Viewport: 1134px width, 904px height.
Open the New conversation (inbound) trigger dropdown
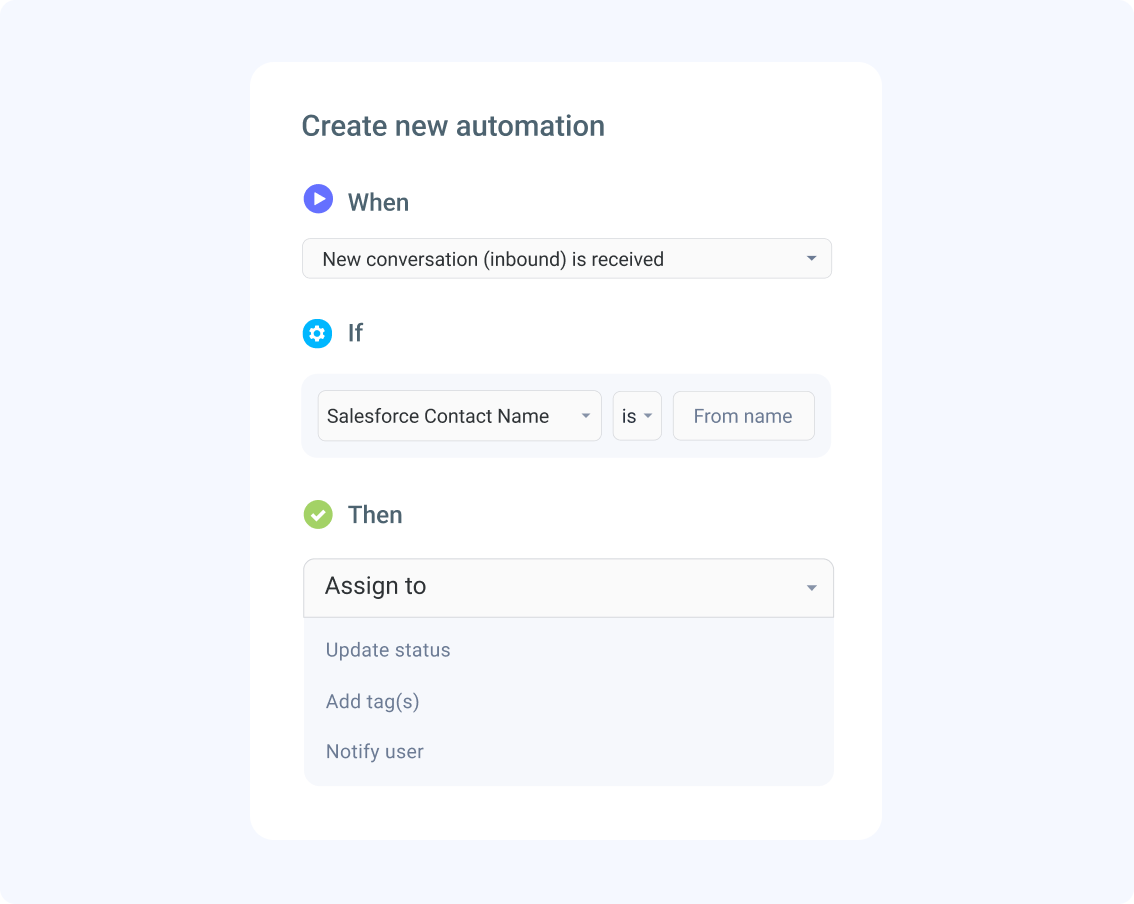[x=567, y=258]
